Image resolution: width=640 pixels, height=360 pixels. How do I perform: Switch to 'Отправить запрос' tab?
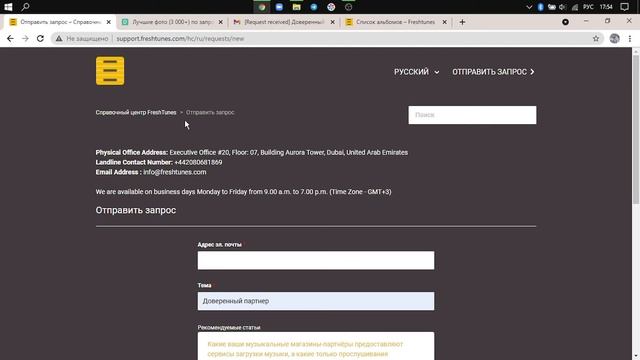point(60,22)
